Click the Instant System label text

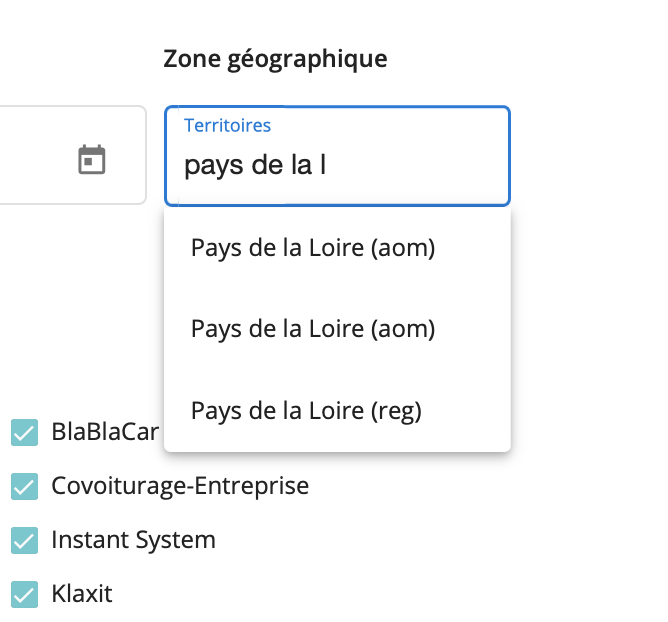click(x=133, y=540)
